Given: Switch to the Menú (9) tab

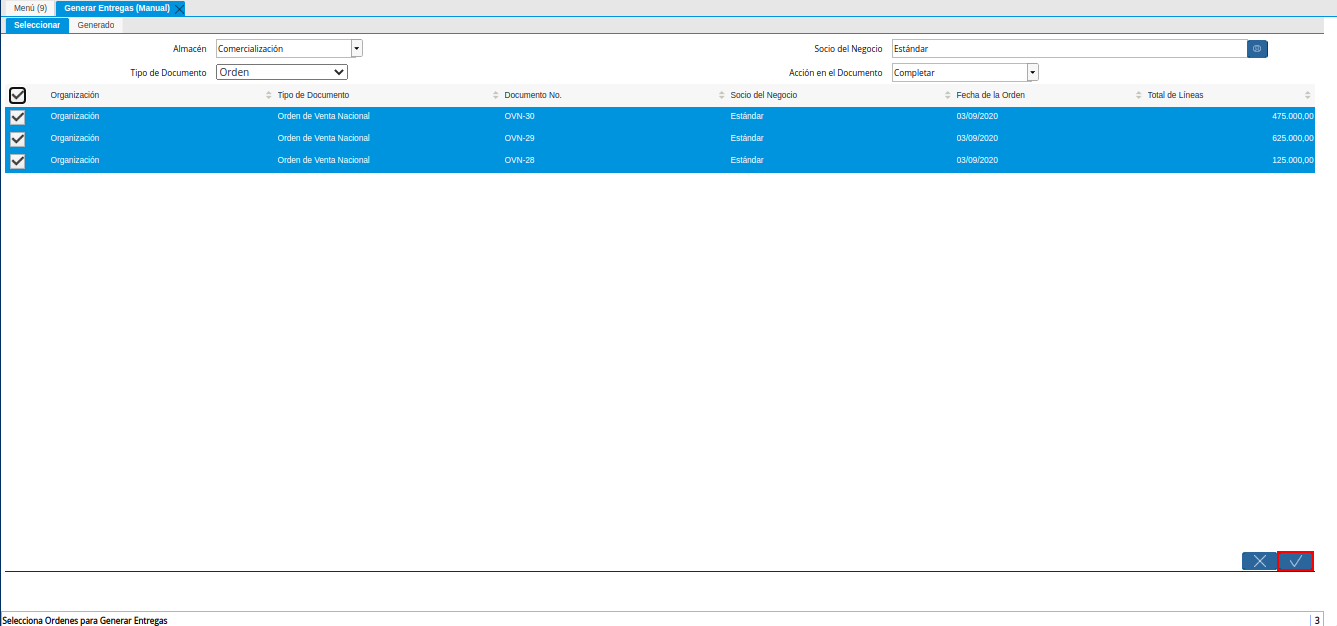Looking at the screenshot, I should (x=30, y=8).
